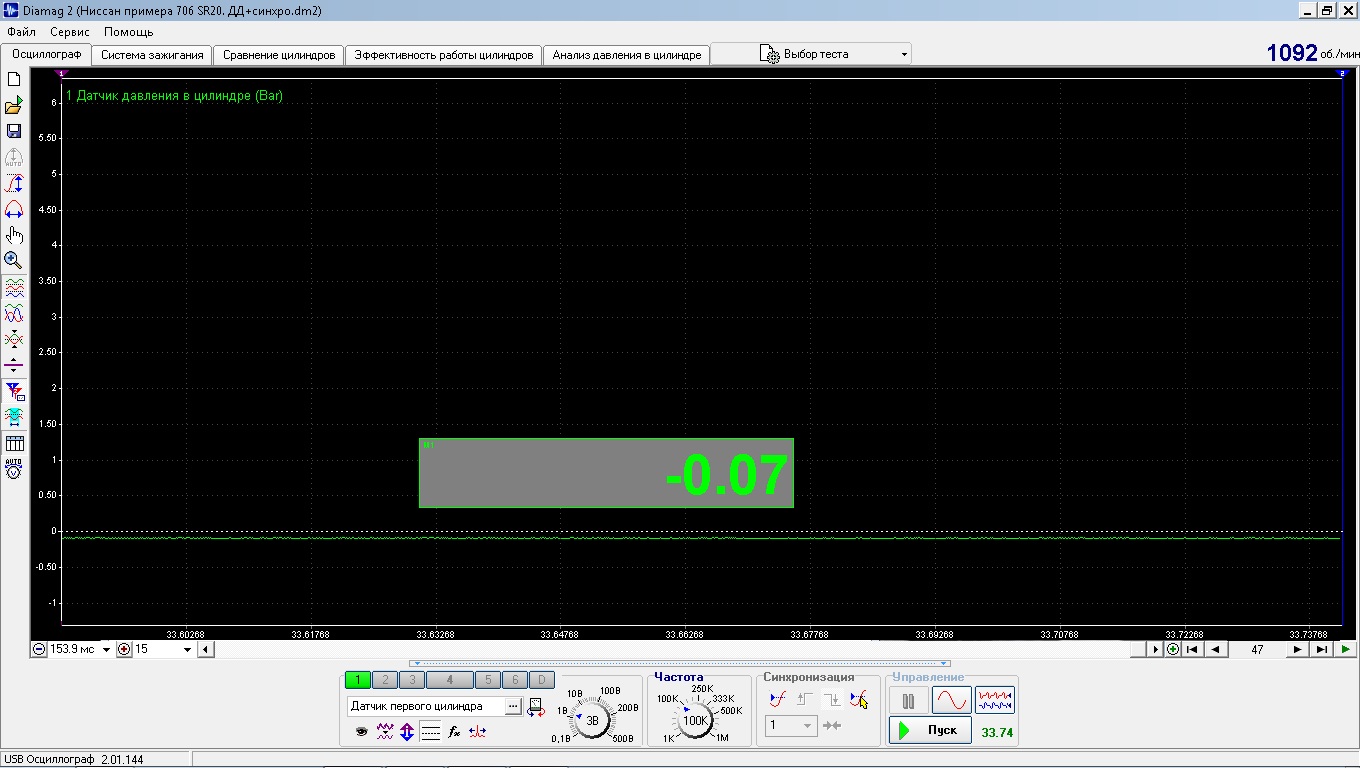Switch to the Система зажигания tab
Viewport: 1360px width, 768px height.
[152, 55]
